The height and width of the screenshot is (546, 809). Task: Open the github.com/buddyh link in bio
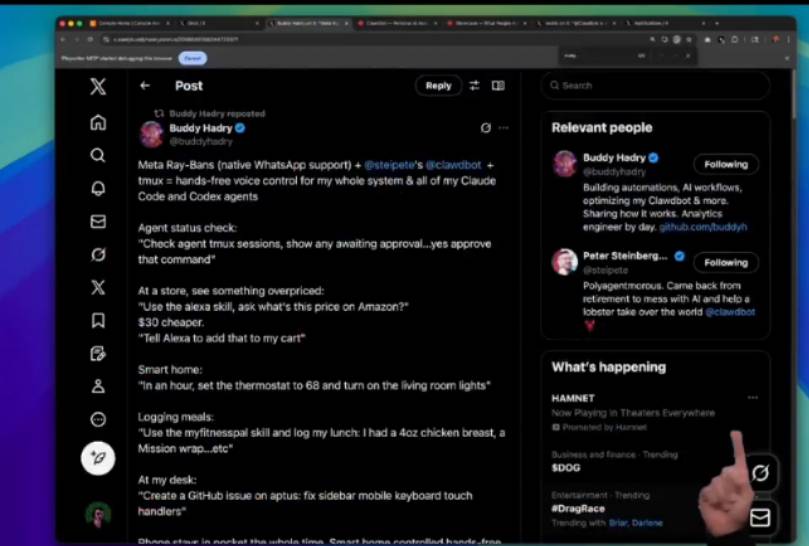pyautogui.click(x=703, y=227)
